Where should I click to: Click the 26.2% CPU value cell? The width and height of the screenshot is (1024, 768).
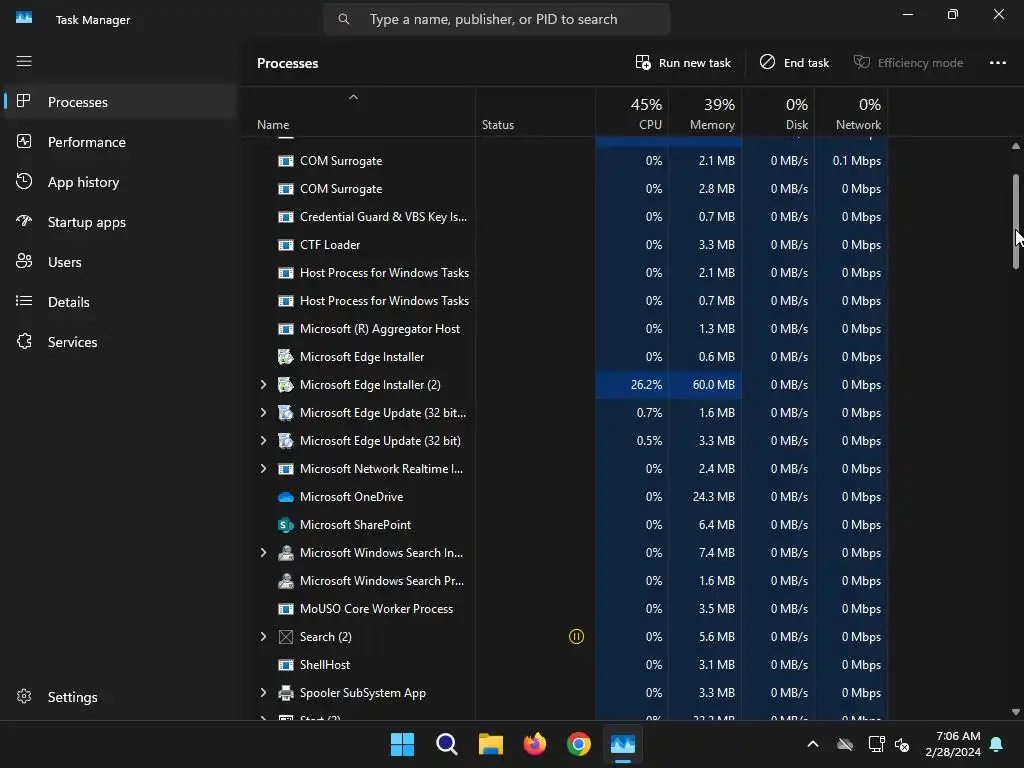point(632,385)
